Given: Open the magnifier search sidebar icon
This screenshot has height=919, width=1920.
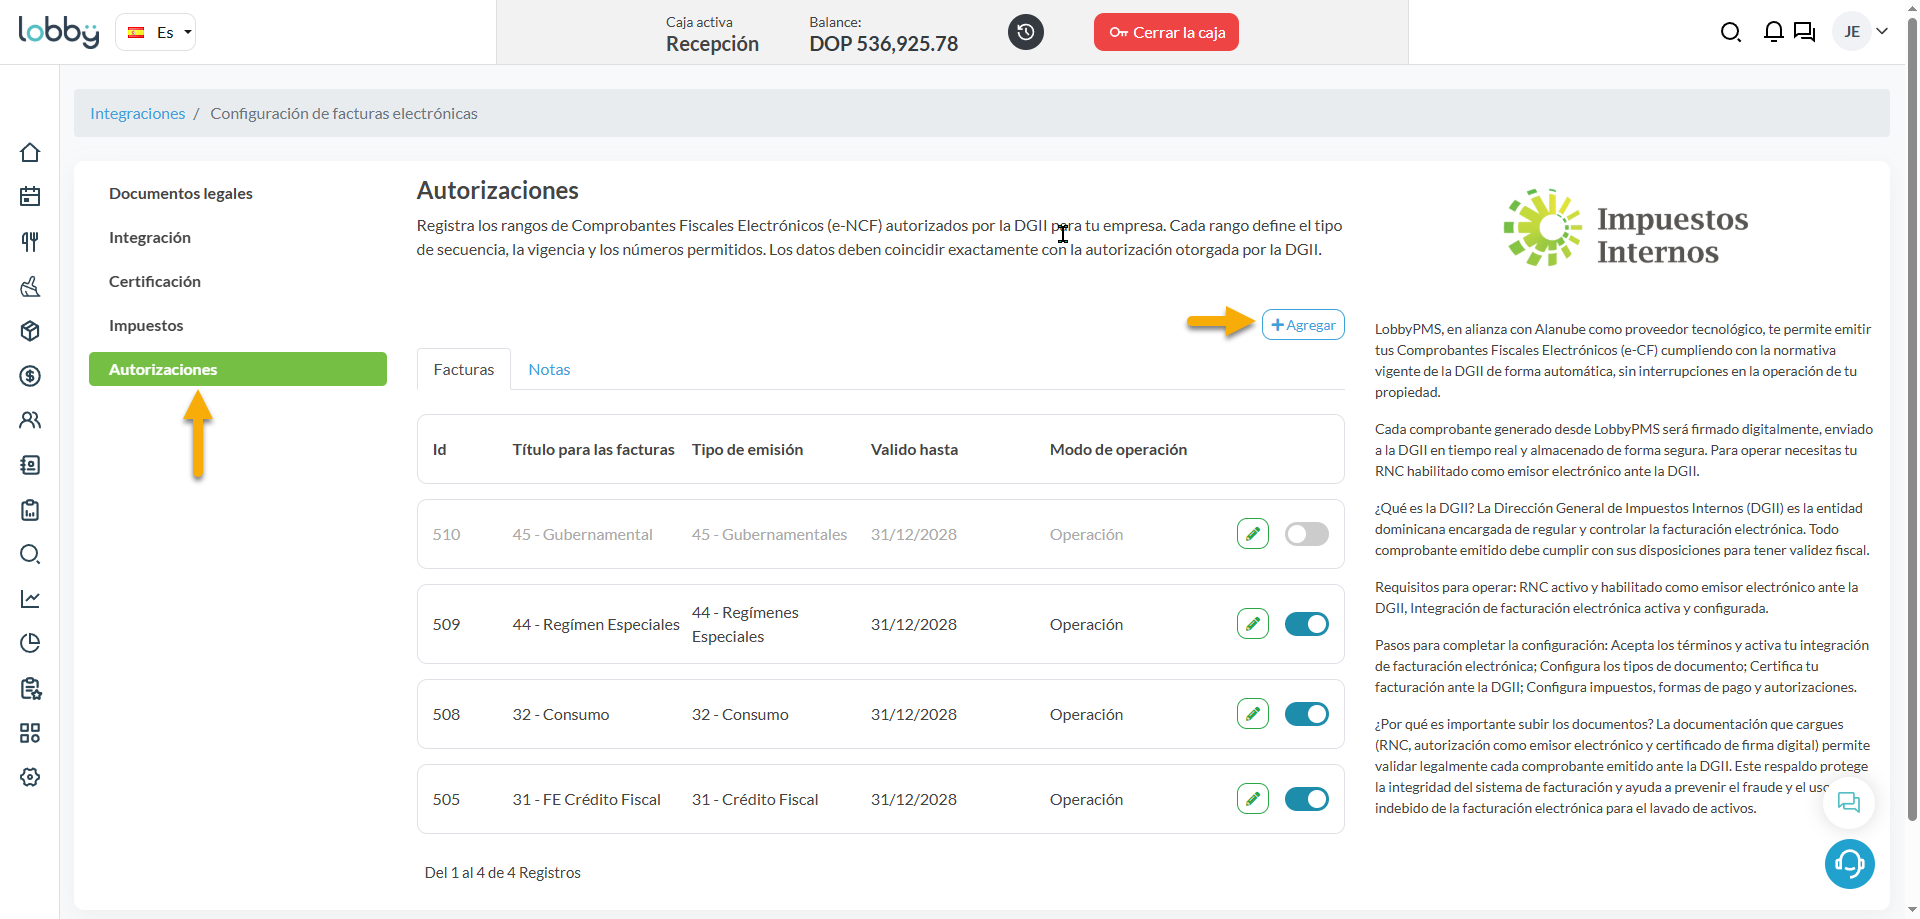Looking at the screenshot, I should [30, 554].
